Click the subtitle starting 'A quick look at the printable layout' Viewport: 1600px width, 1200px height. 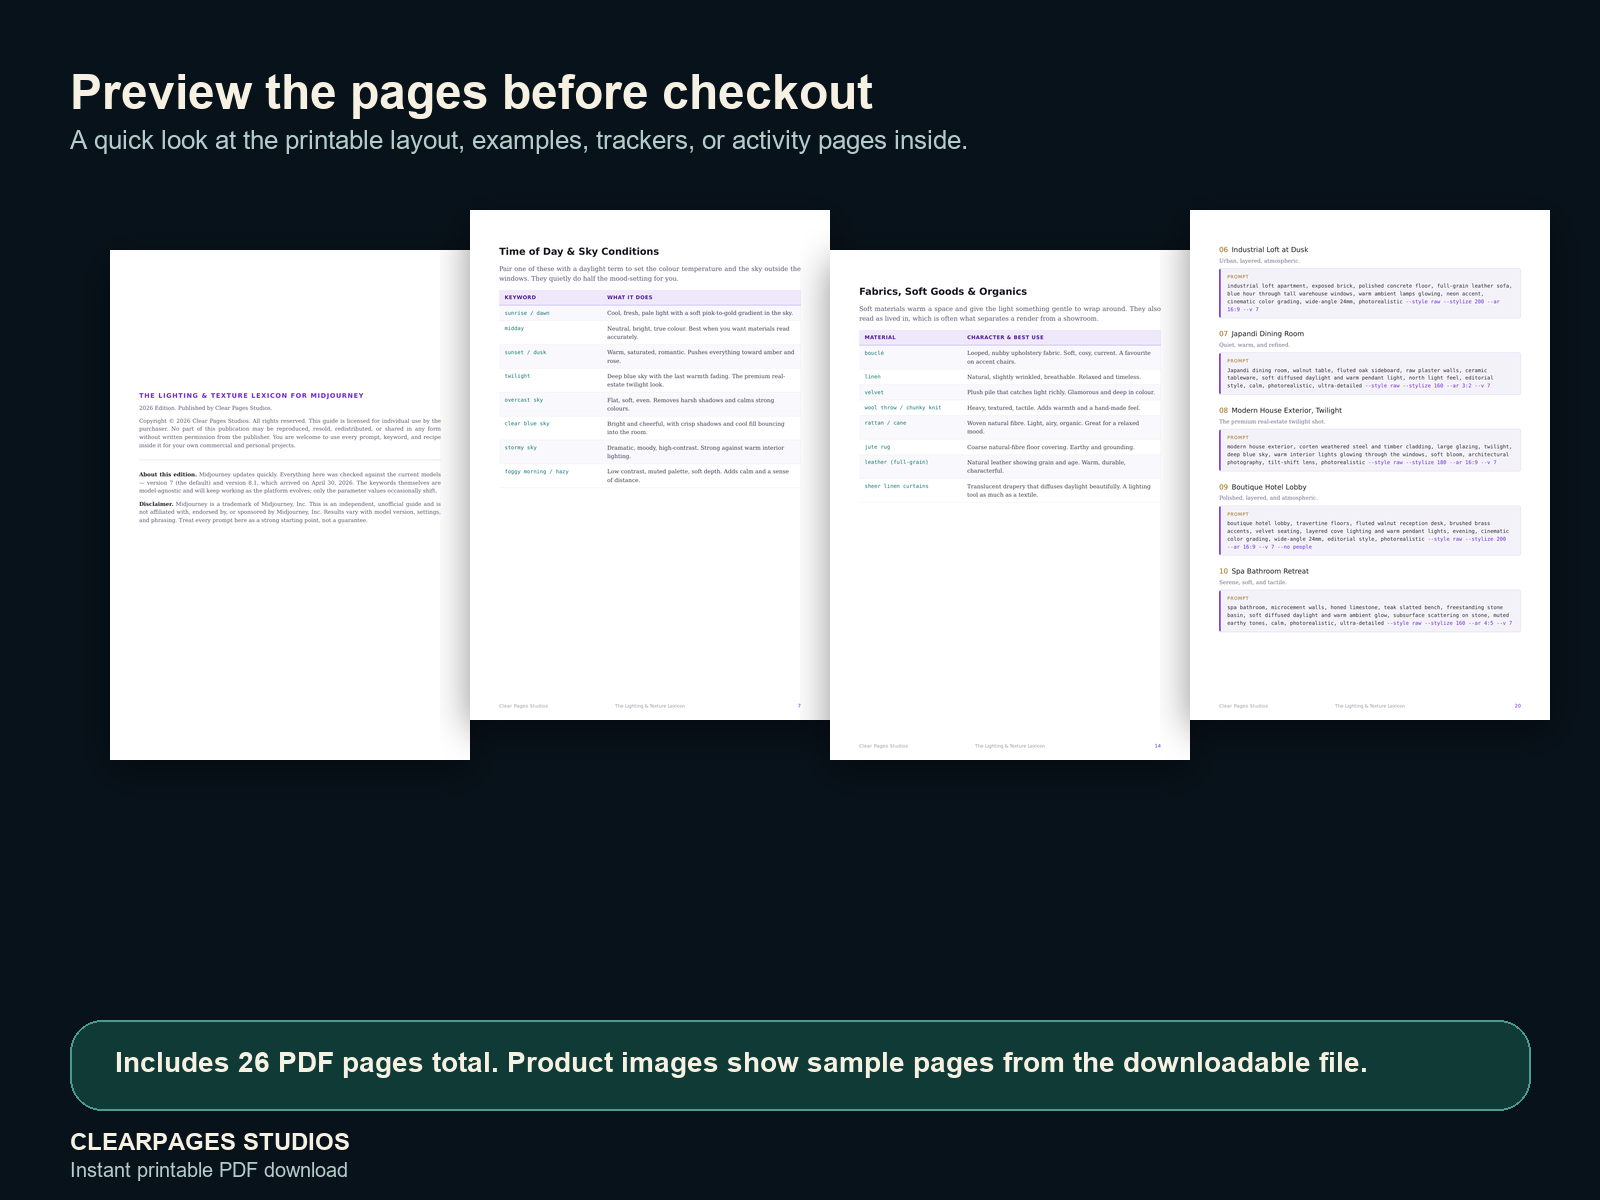pos(519,141)
